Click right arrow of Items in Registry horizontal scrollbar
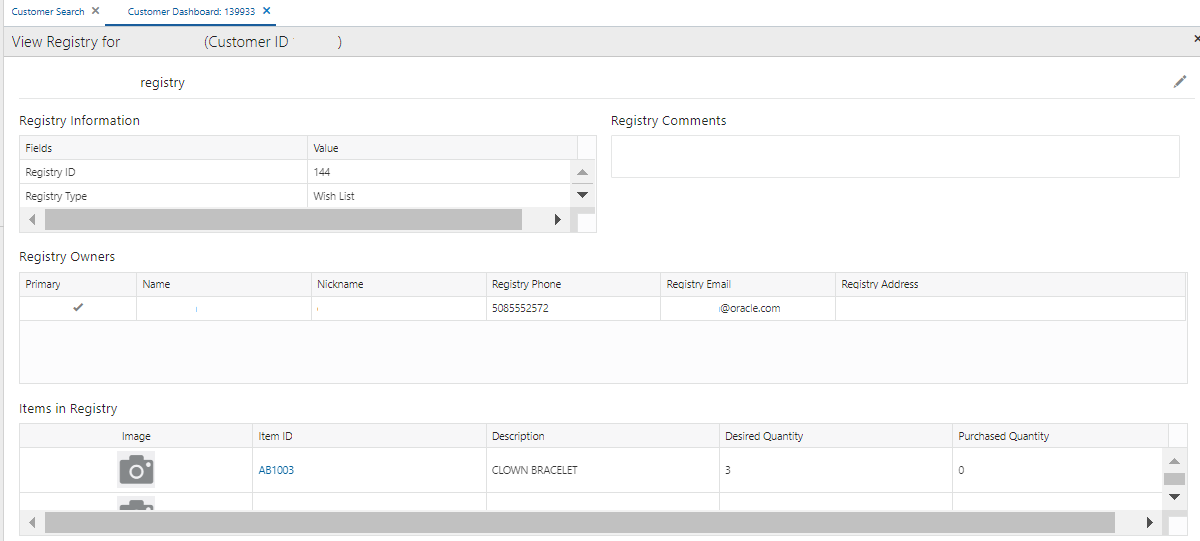Screen dimensions: 1200x541 [x=1149, y=522]
